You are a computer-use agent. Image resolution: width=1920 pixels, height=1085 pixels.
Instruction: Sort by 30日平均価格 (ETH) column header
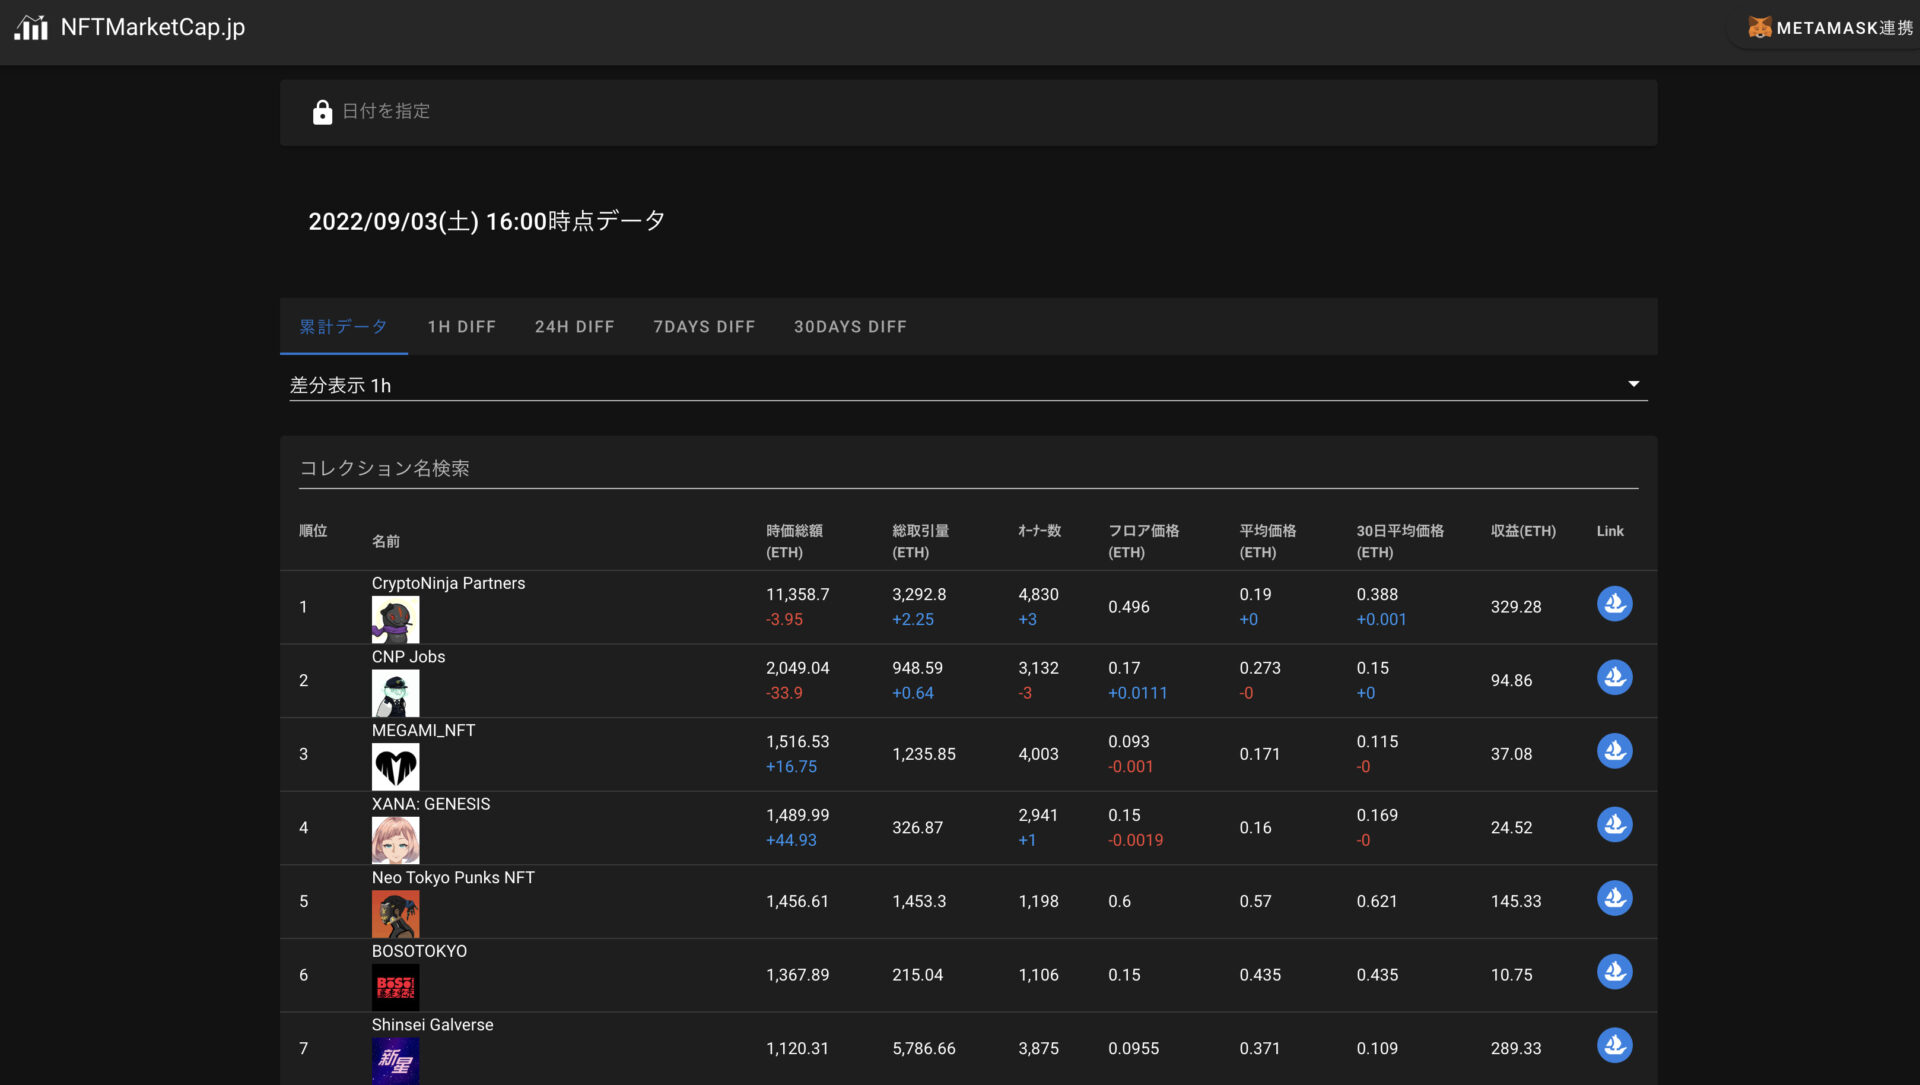click(x=1400, y=541)
